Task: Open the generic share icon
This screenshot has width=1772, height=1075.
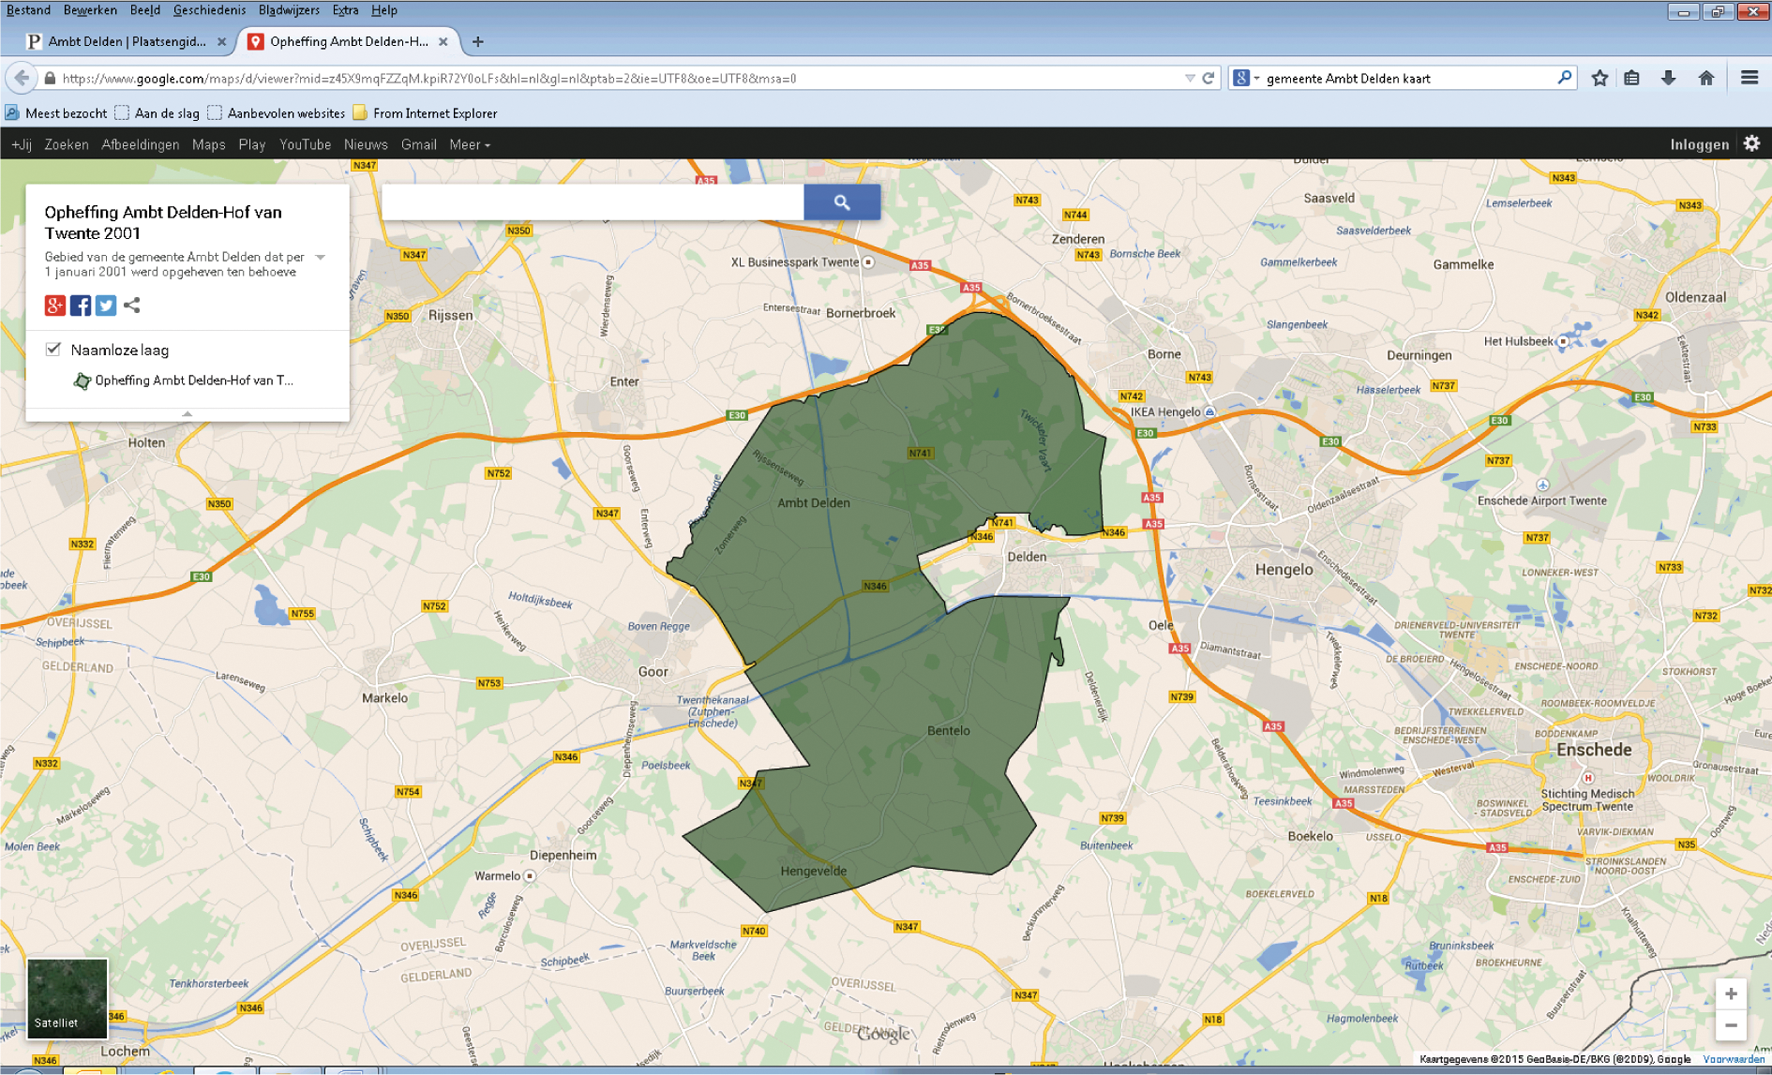Action: [132, 305]
